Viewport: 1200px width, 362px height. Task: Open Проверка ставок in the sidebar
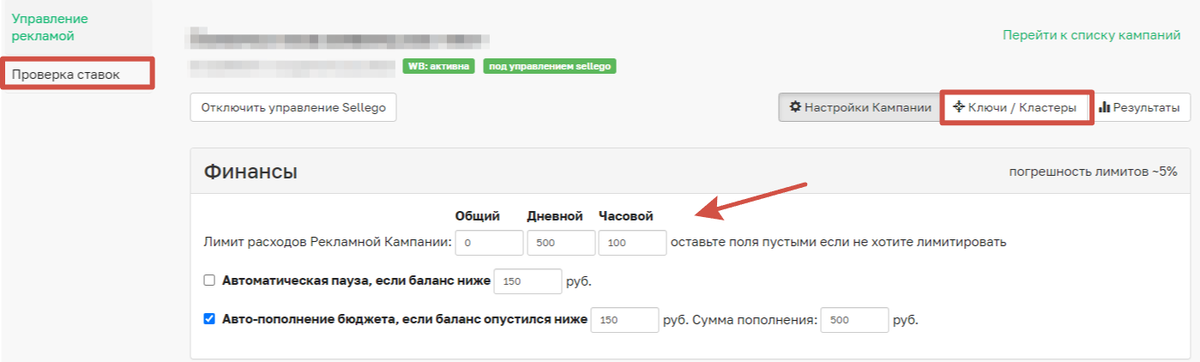pos(65,75)
